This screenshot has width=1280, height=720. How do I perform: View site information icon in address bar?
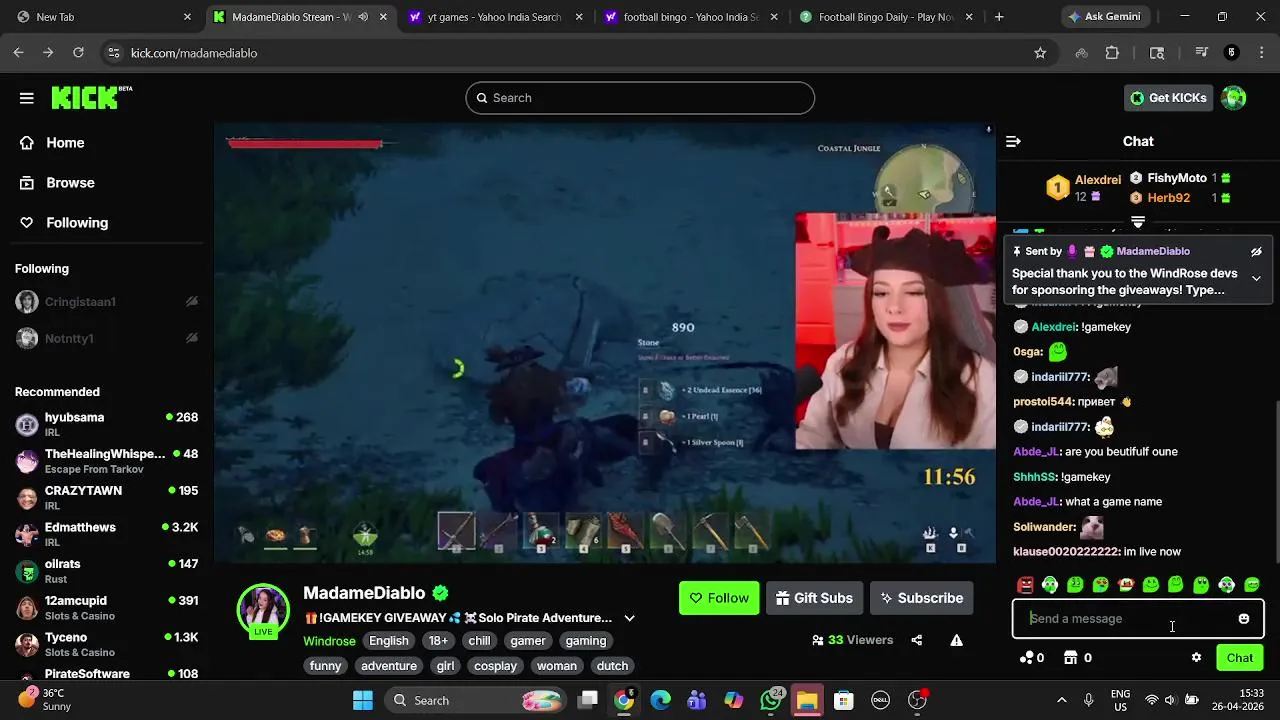point(113,53)
